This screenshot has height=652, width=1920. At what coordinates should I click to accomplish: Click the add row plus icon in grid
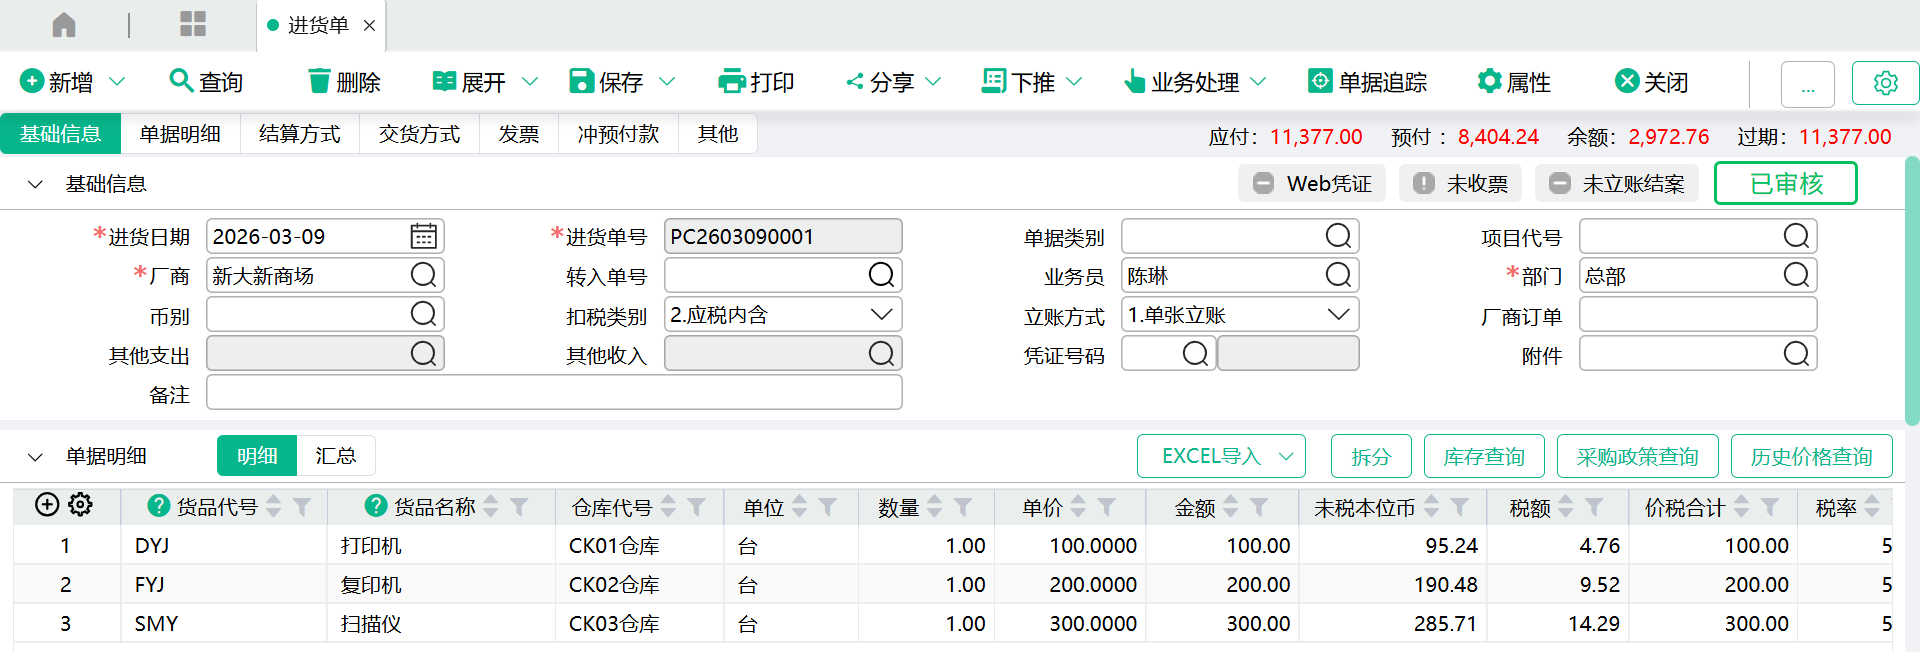(x=47, y=505)
